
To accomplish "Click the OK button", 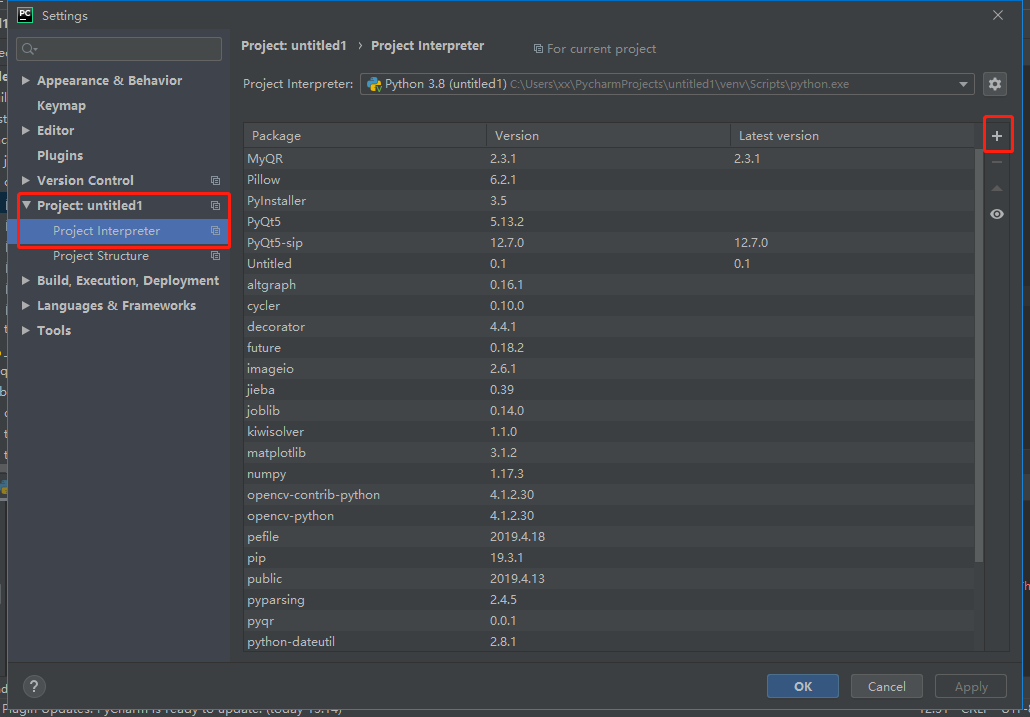I will (x=803, y=686).
